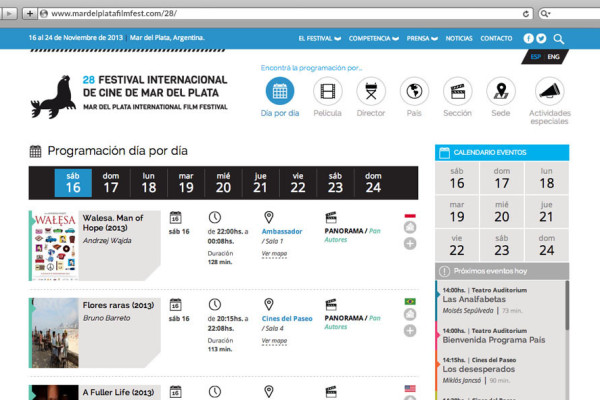600x400 pixels.
Task: Browse programming by Sede map pin icon
Action: 501,91
